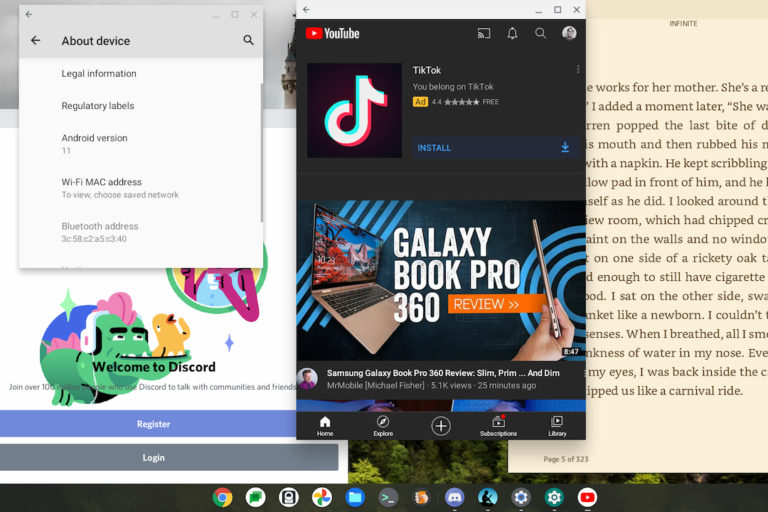Click the INFINITE book title header
Viewport: 768px width, 512px height.
tap(683, 23)
